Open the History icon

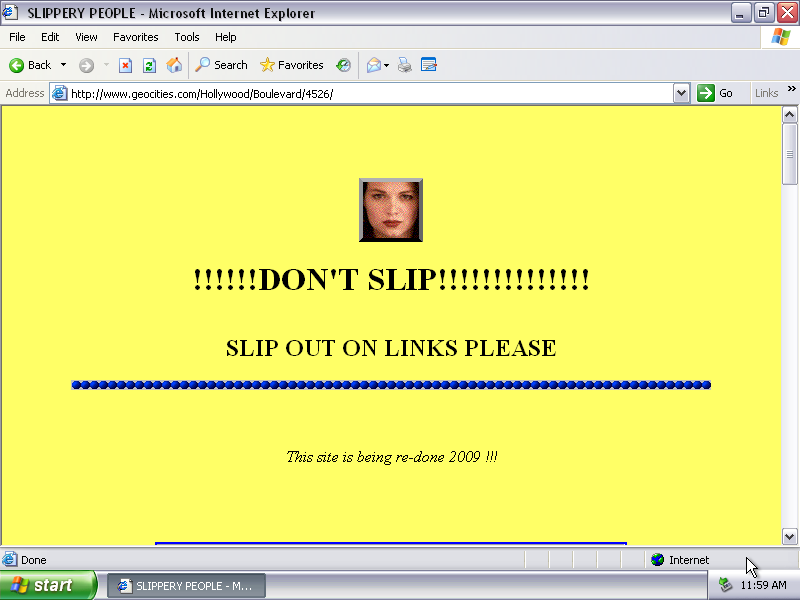pyautogui.click(x=343, y=65)
